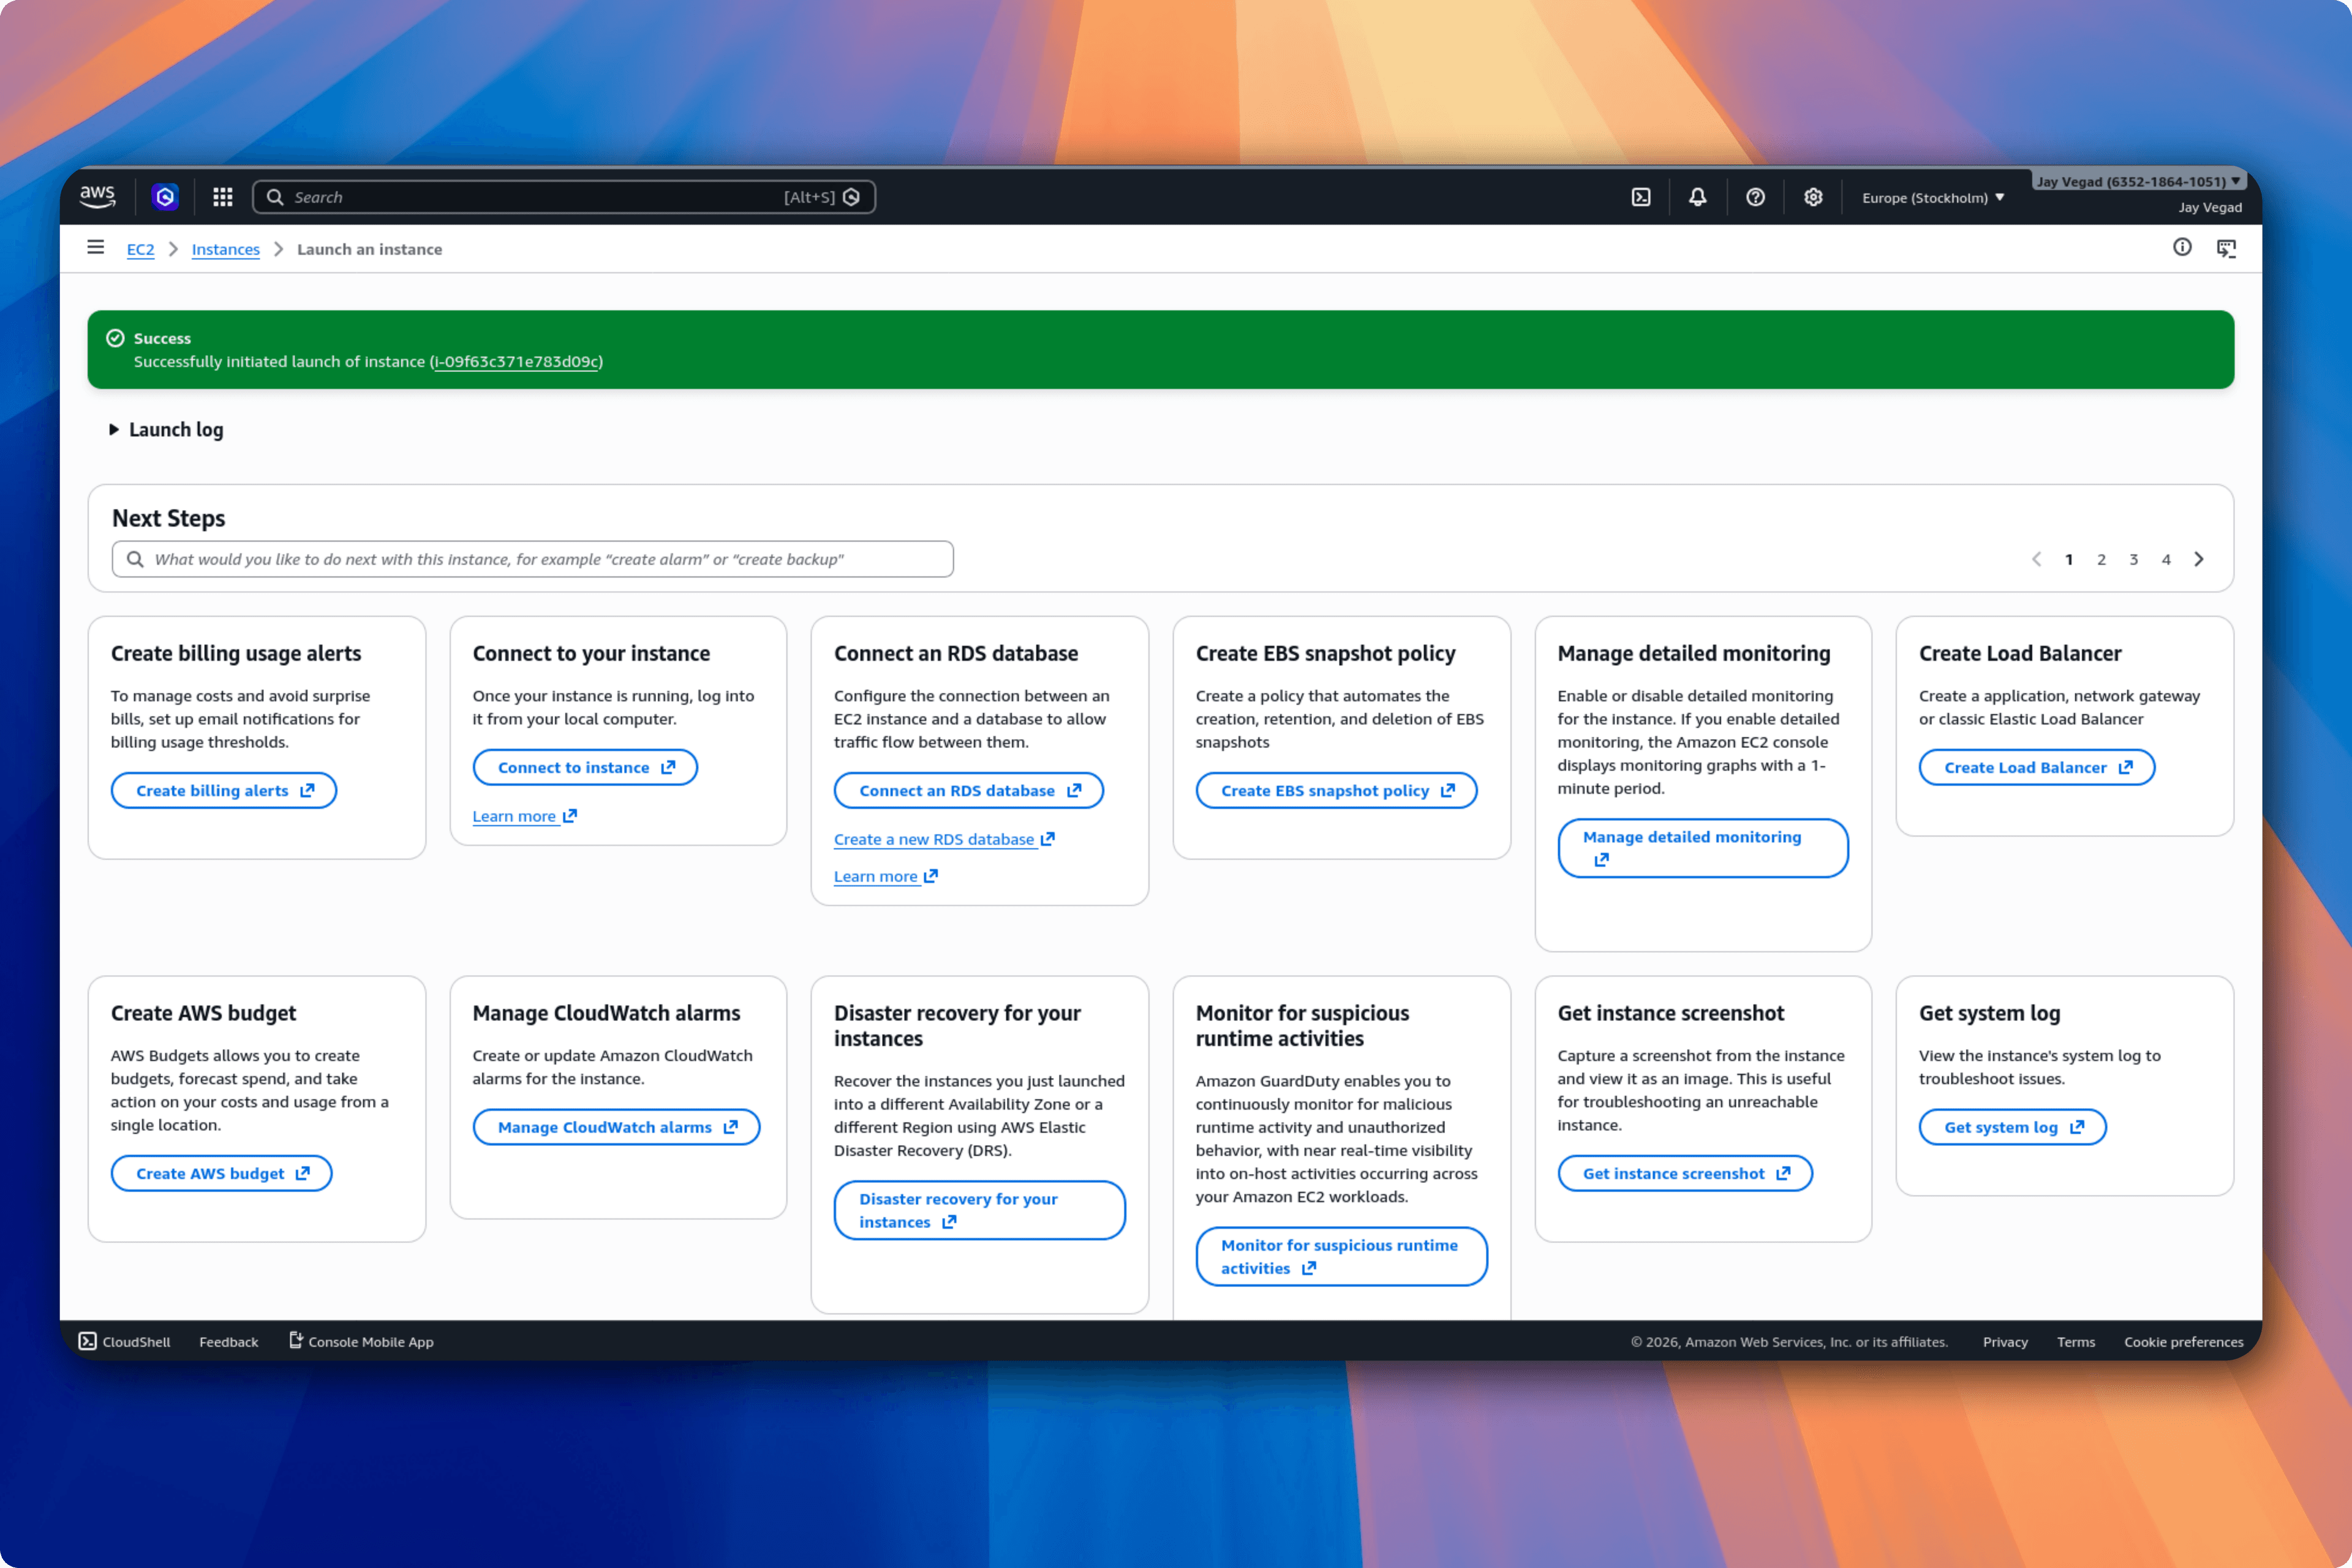The width and height of the screenshot is (2352, 1568).
Task: Go to Instances breadcrumb link
Action: [x=226, y=250]
